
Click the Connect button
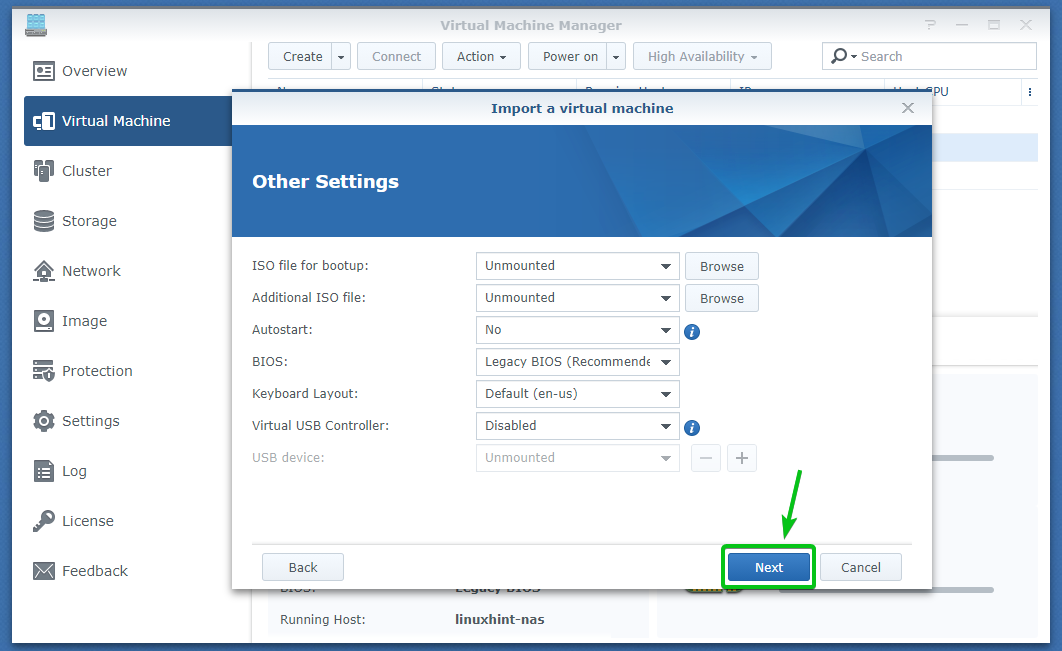coord(396,56)
